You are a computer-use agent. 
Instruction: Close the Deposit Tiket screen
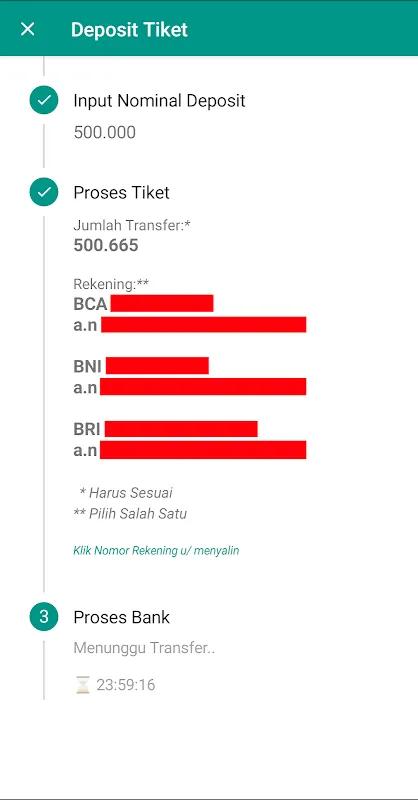coord(27,29)
